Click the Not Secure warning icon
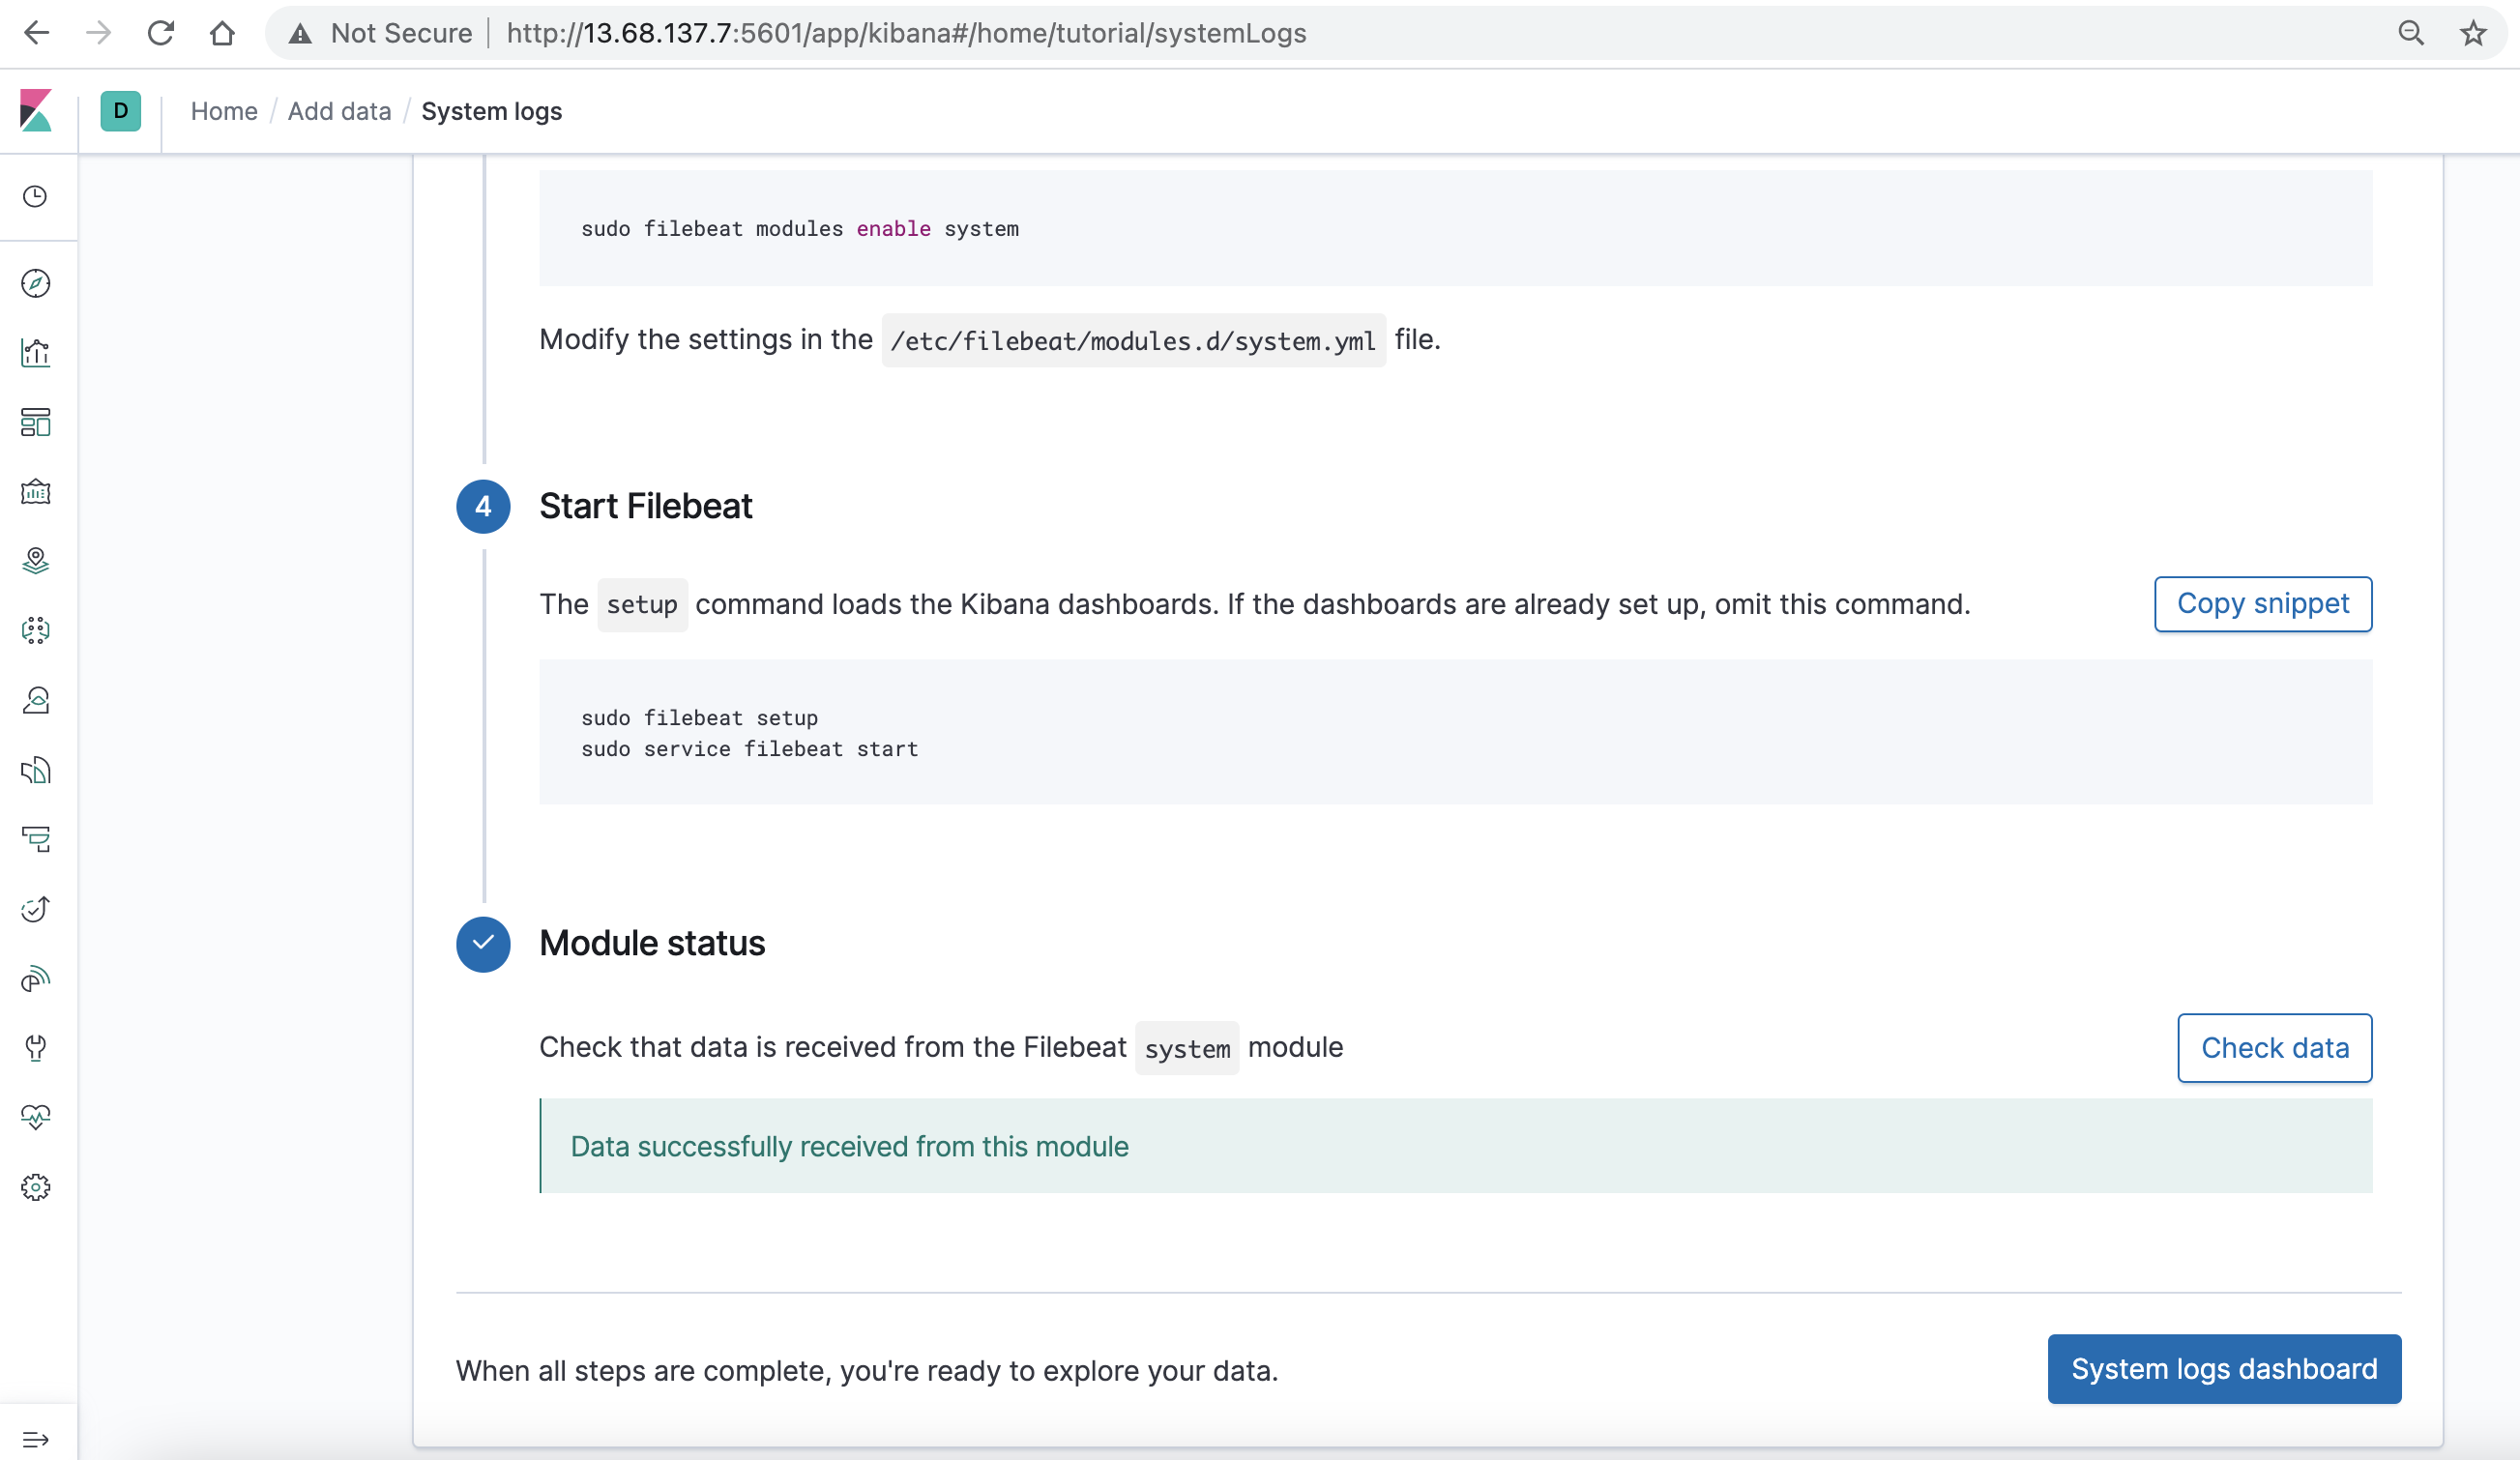The image size is (2520, 1460). [299, 33]
